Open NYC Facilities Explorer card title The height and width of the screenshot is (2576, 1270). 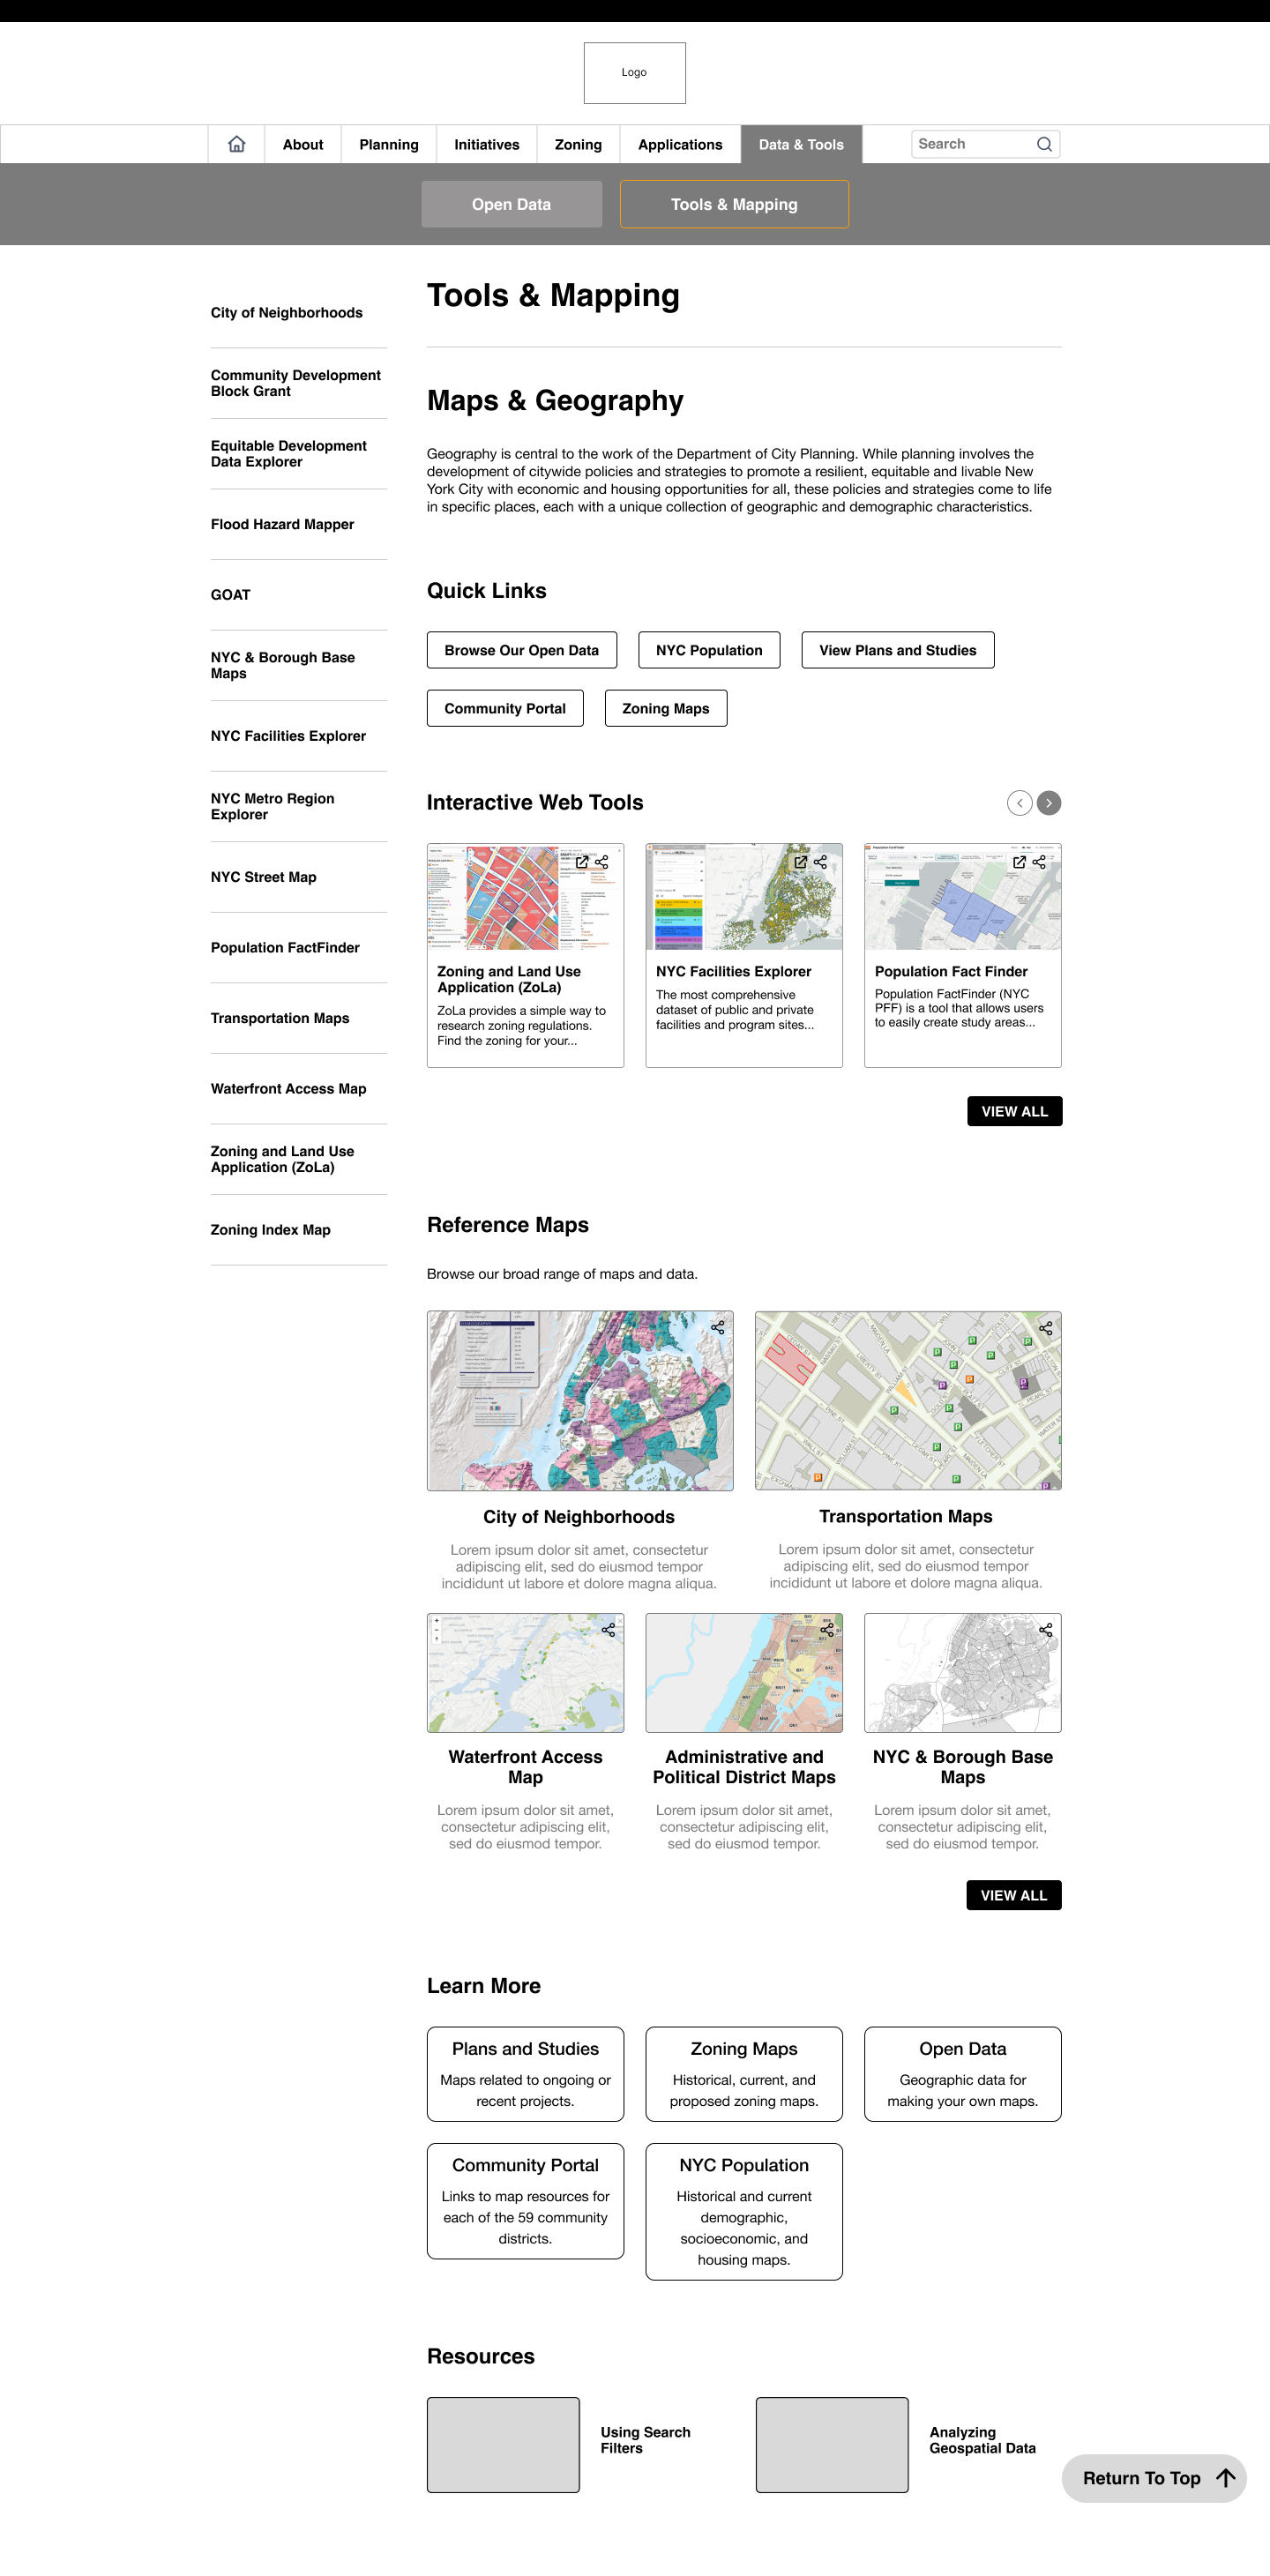(733, 971)
